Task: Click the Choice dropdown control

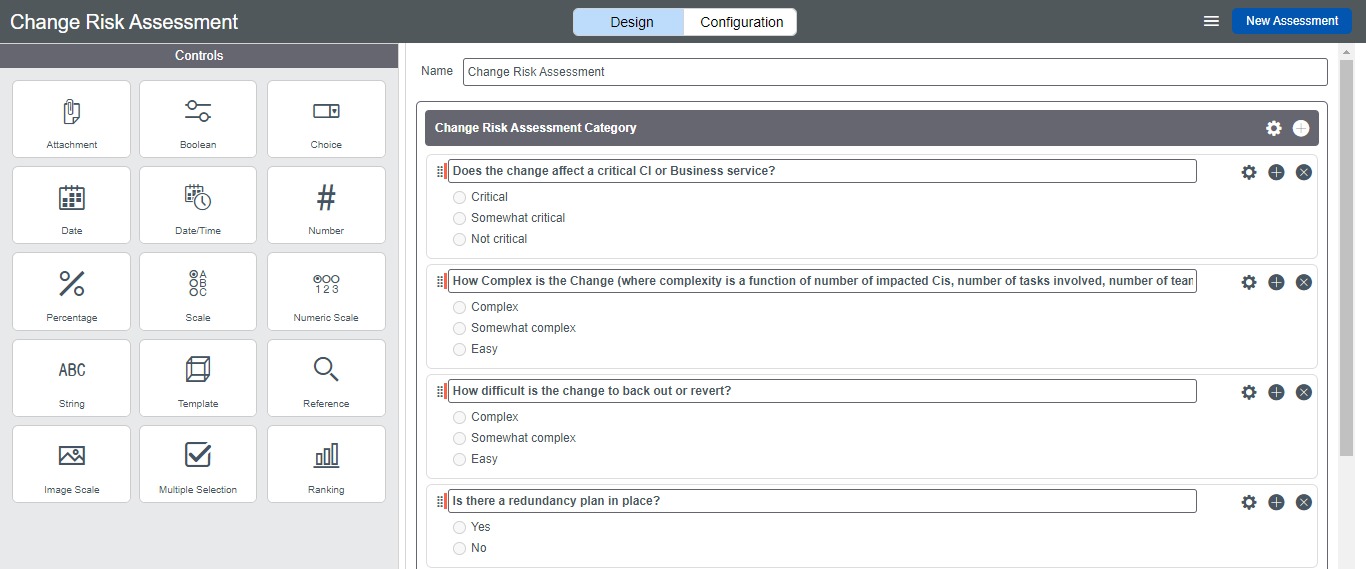Action: 326,119
